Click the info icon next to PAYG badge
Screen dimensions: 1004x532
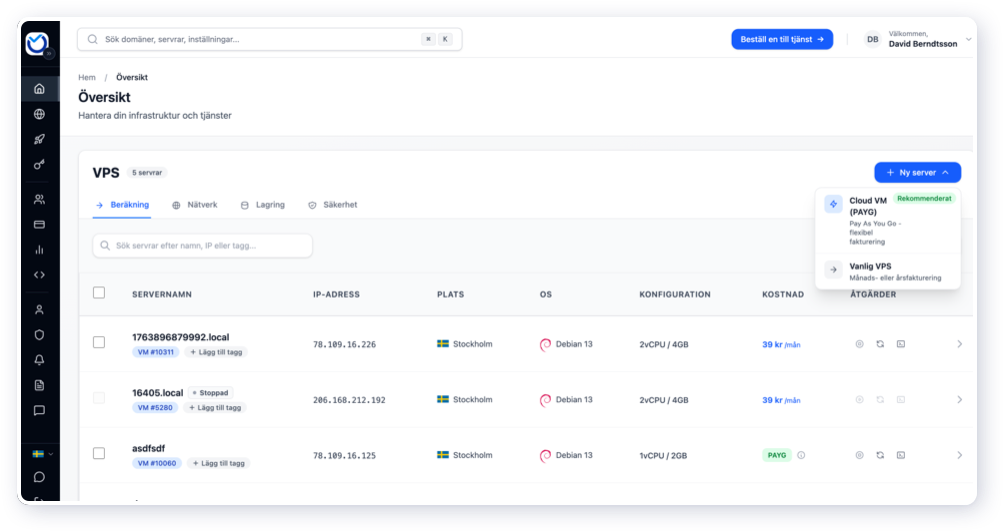(x=801, y=455)
